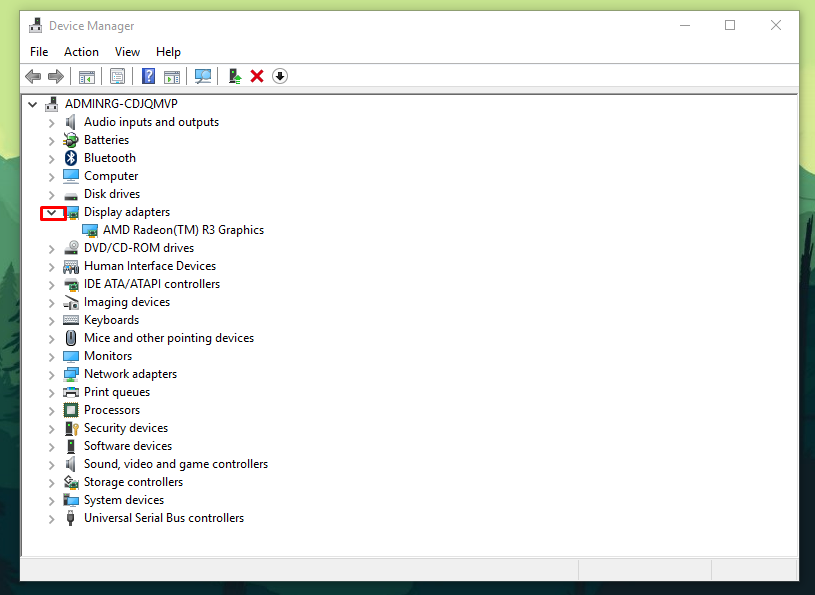The image size is (815, 595).
Task: Collapse the ADMINRG-CDJQMVP root node
Action: click(x=33, y=104)
